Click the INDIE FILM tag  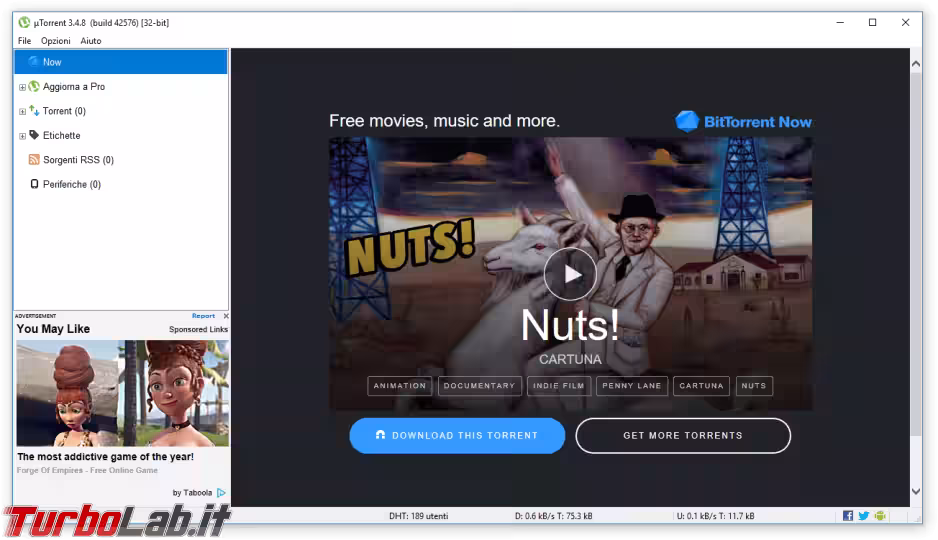559,386
